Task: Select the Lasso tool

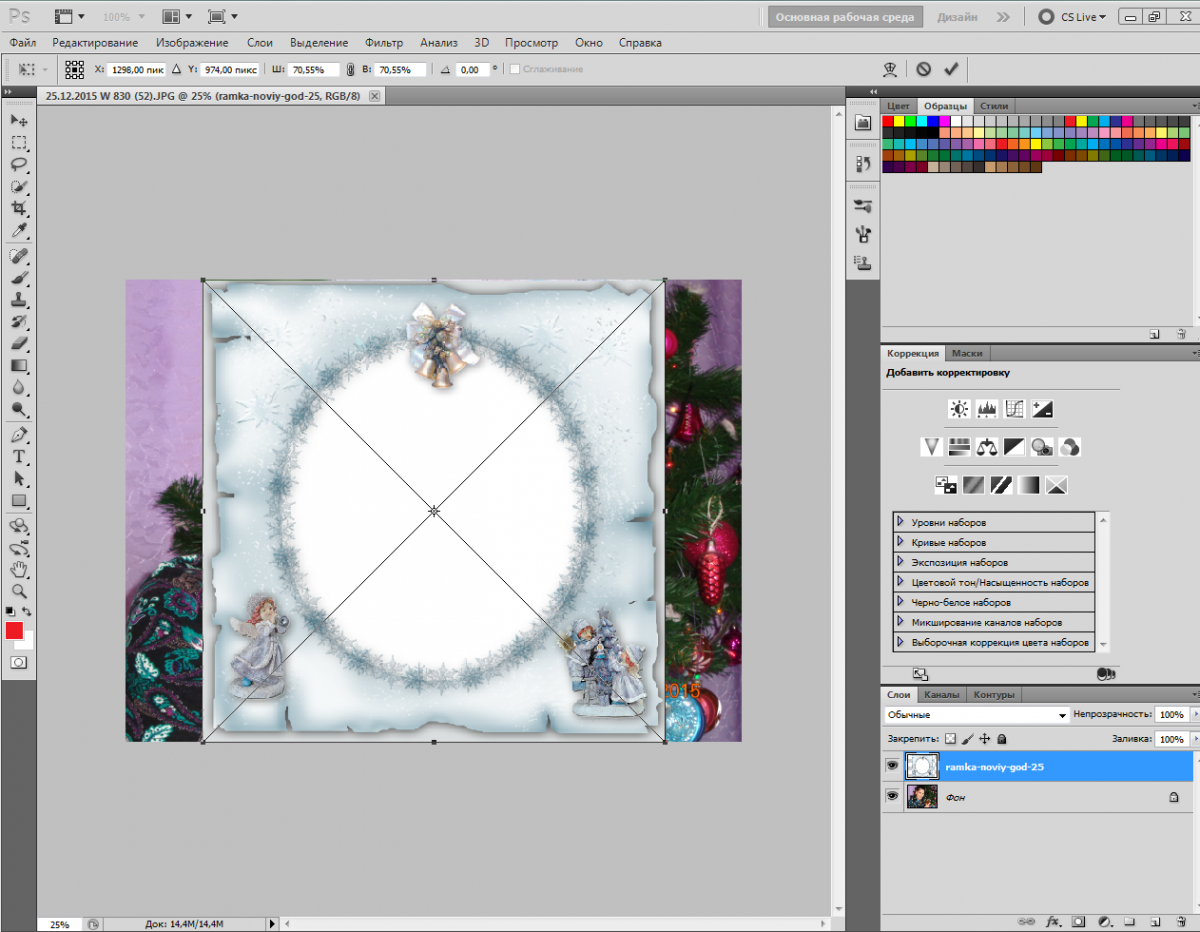Action: [x=19, y=164]
